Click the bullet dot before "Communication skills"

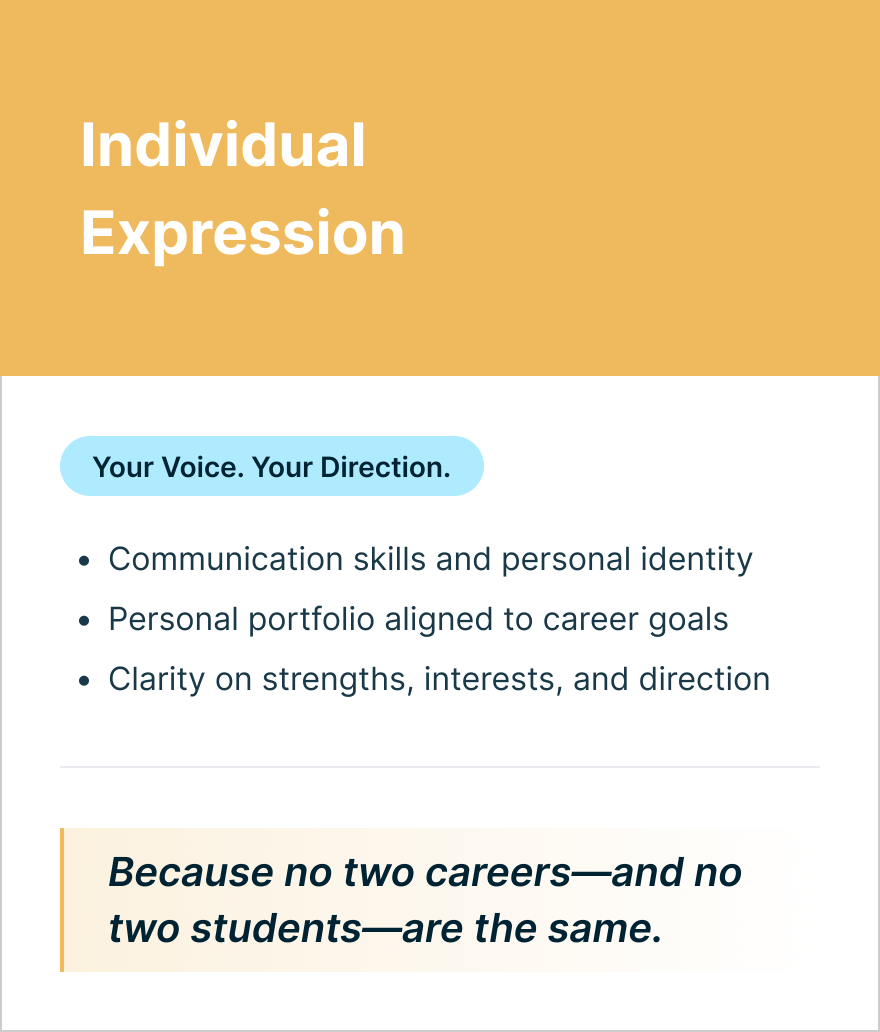click(x=85, y=561)
